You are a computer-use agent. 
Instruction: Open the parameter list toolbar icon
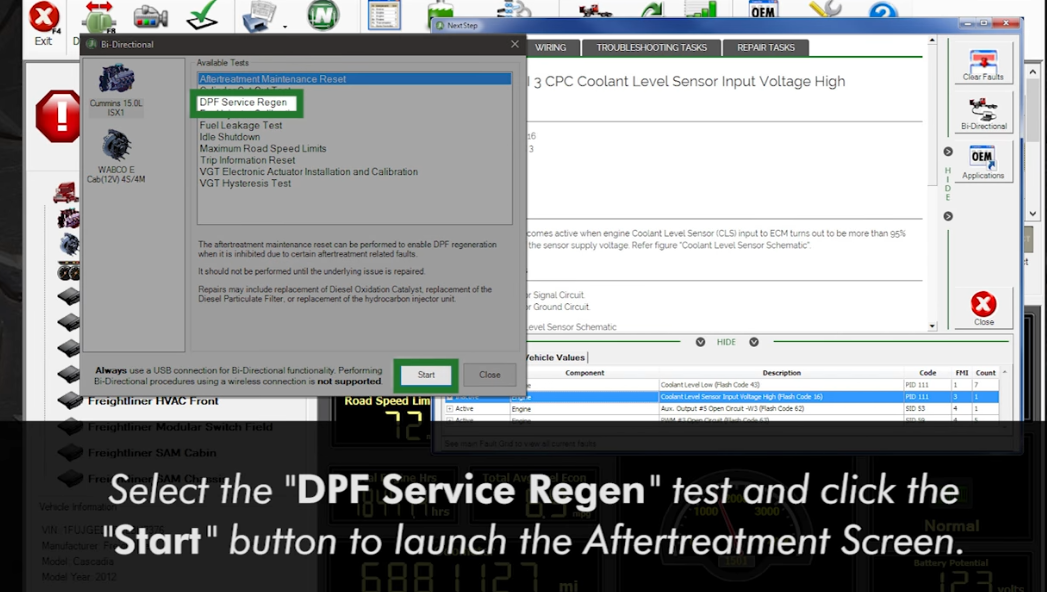click(384, 15)
